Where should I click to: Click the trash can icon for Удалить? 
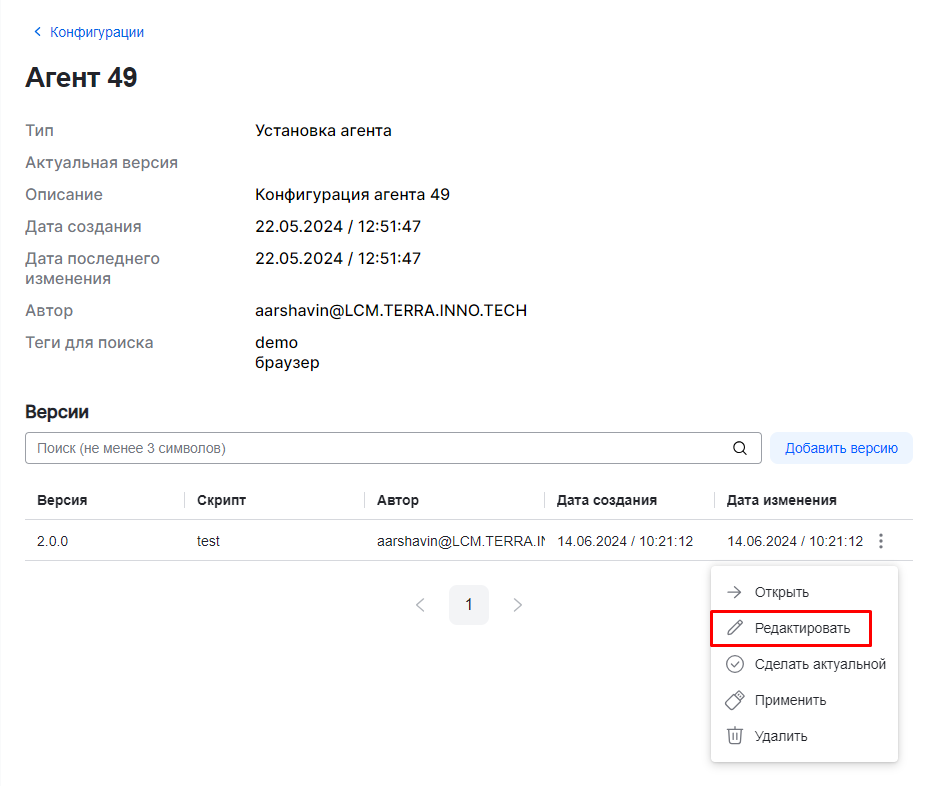pos(735,736)
